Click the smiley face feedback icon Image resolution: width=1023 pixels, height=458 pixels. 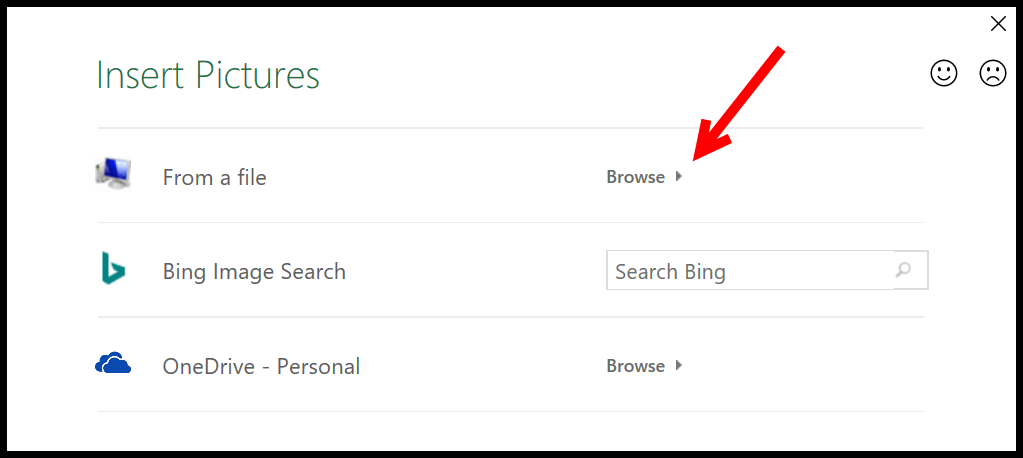(943, 73)
